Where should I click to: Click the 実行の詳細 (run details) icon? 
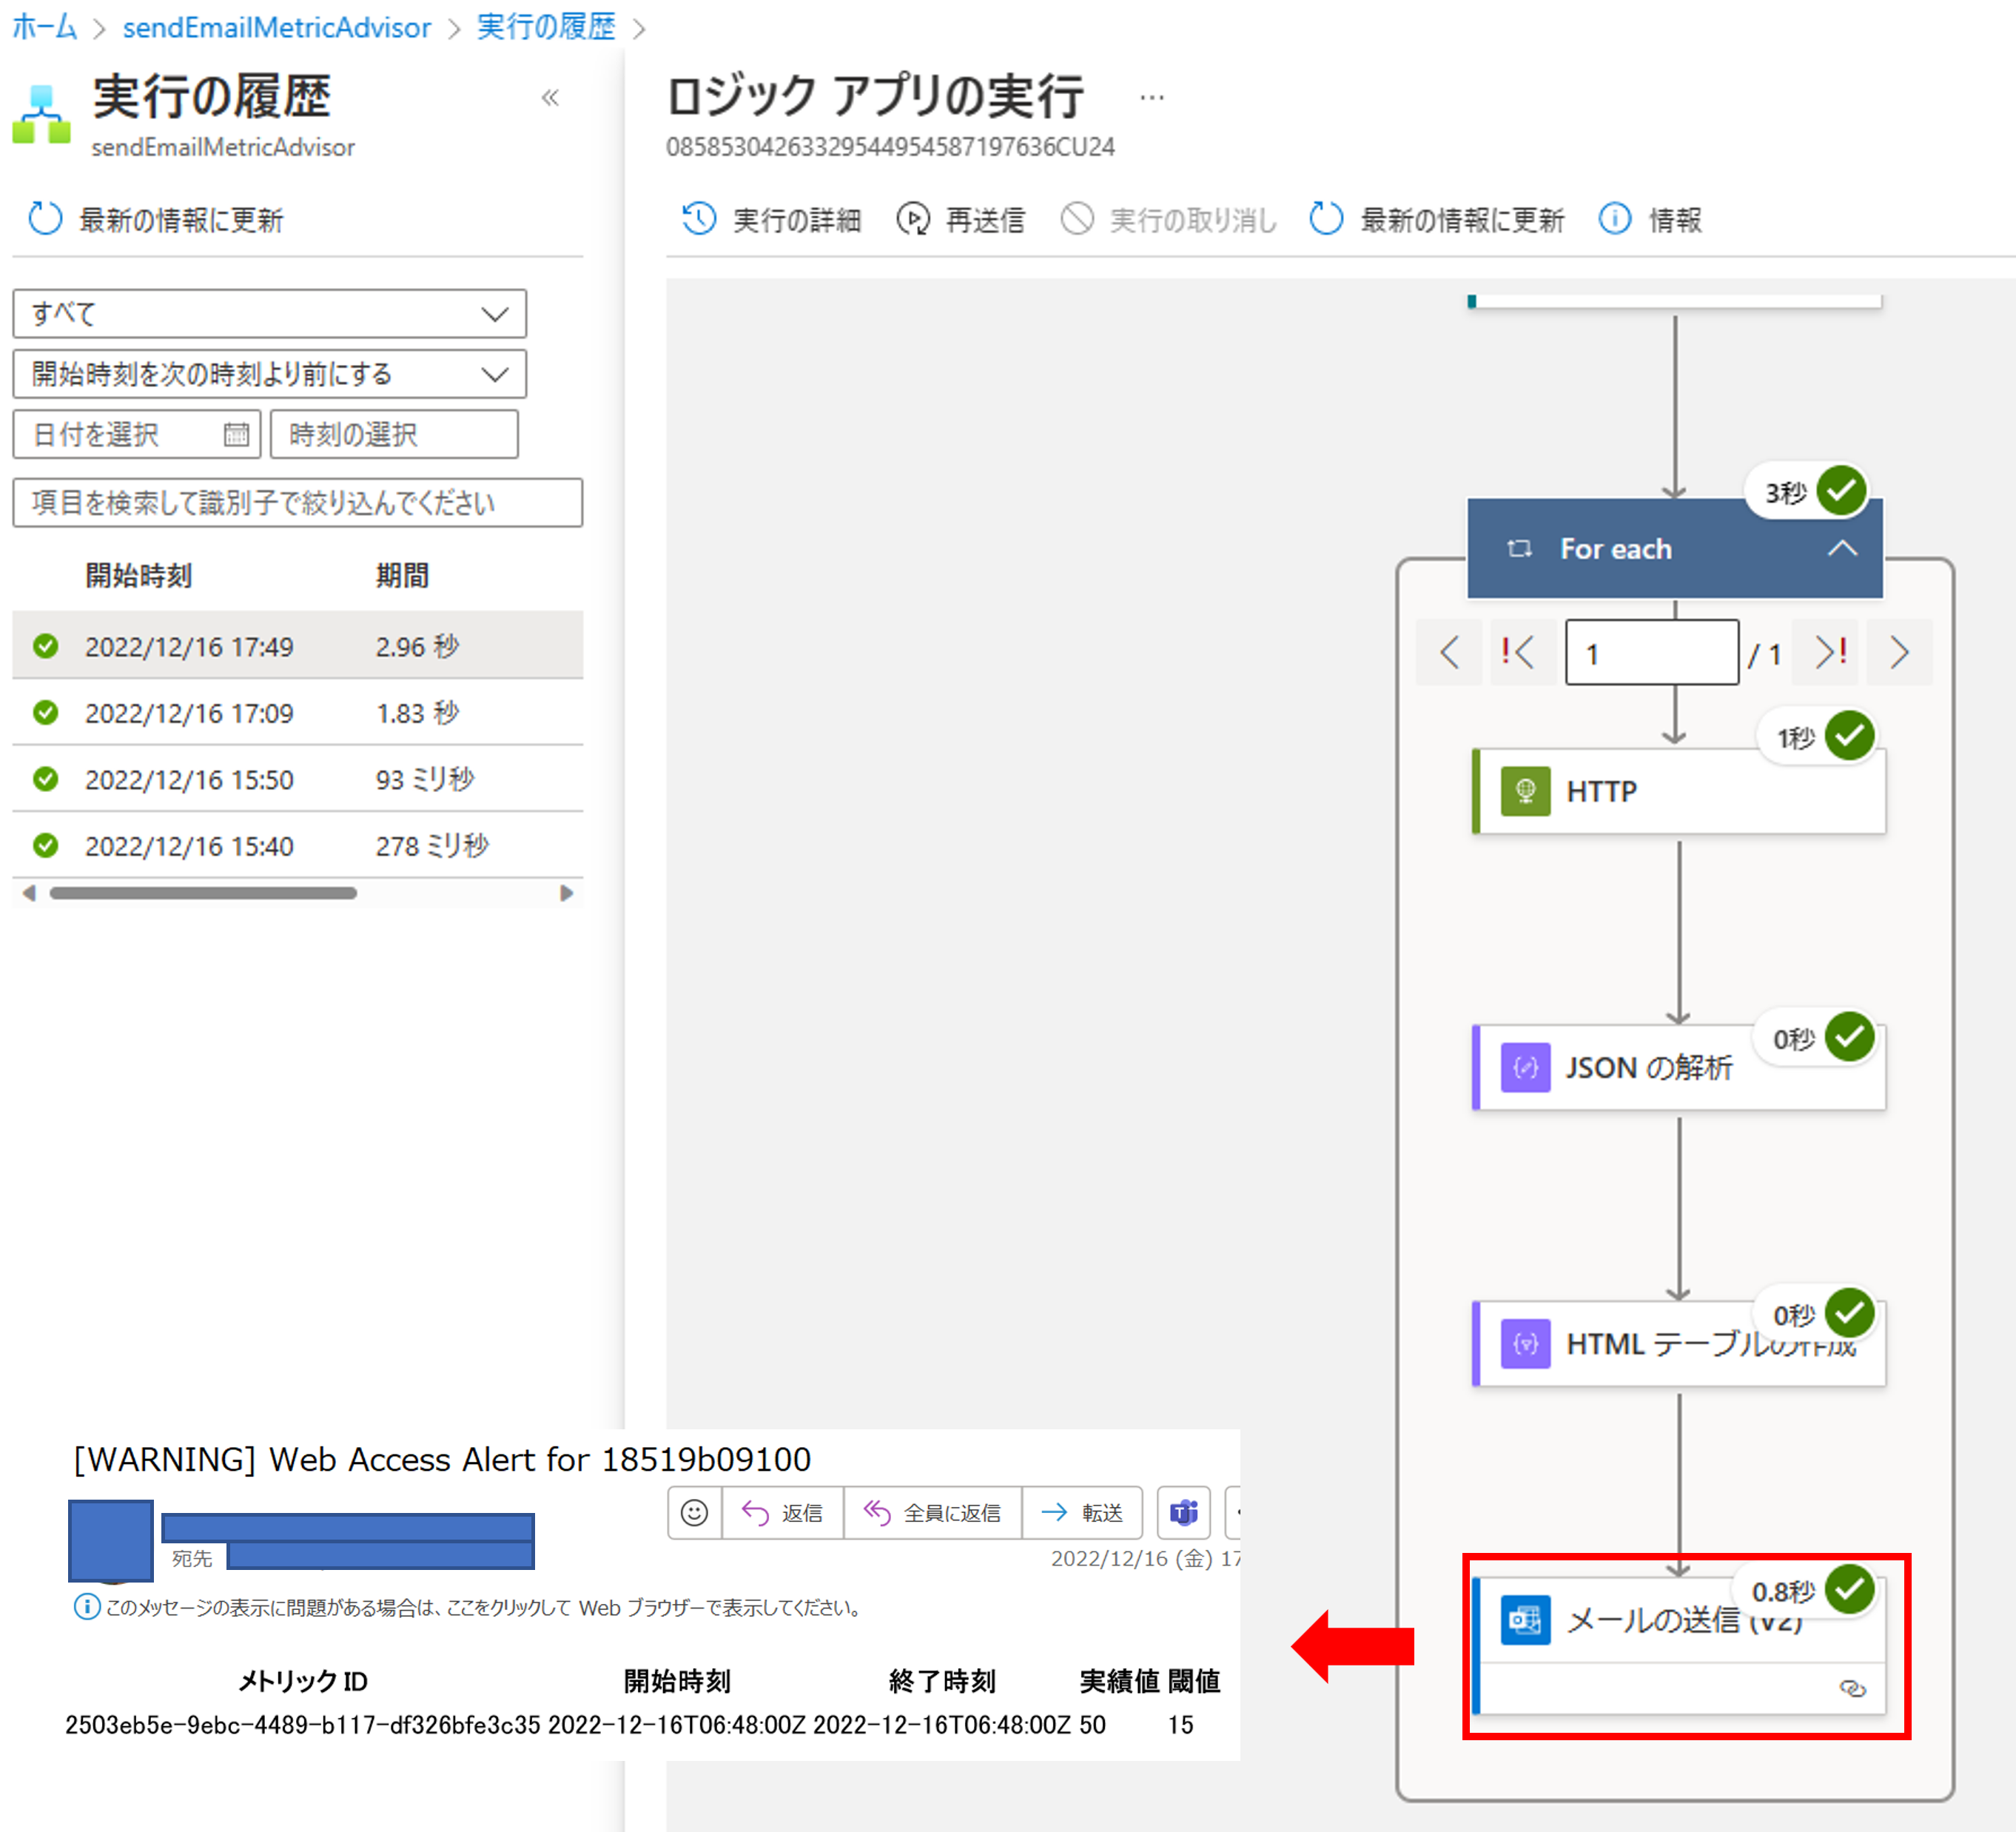click(x=698, y=219)
